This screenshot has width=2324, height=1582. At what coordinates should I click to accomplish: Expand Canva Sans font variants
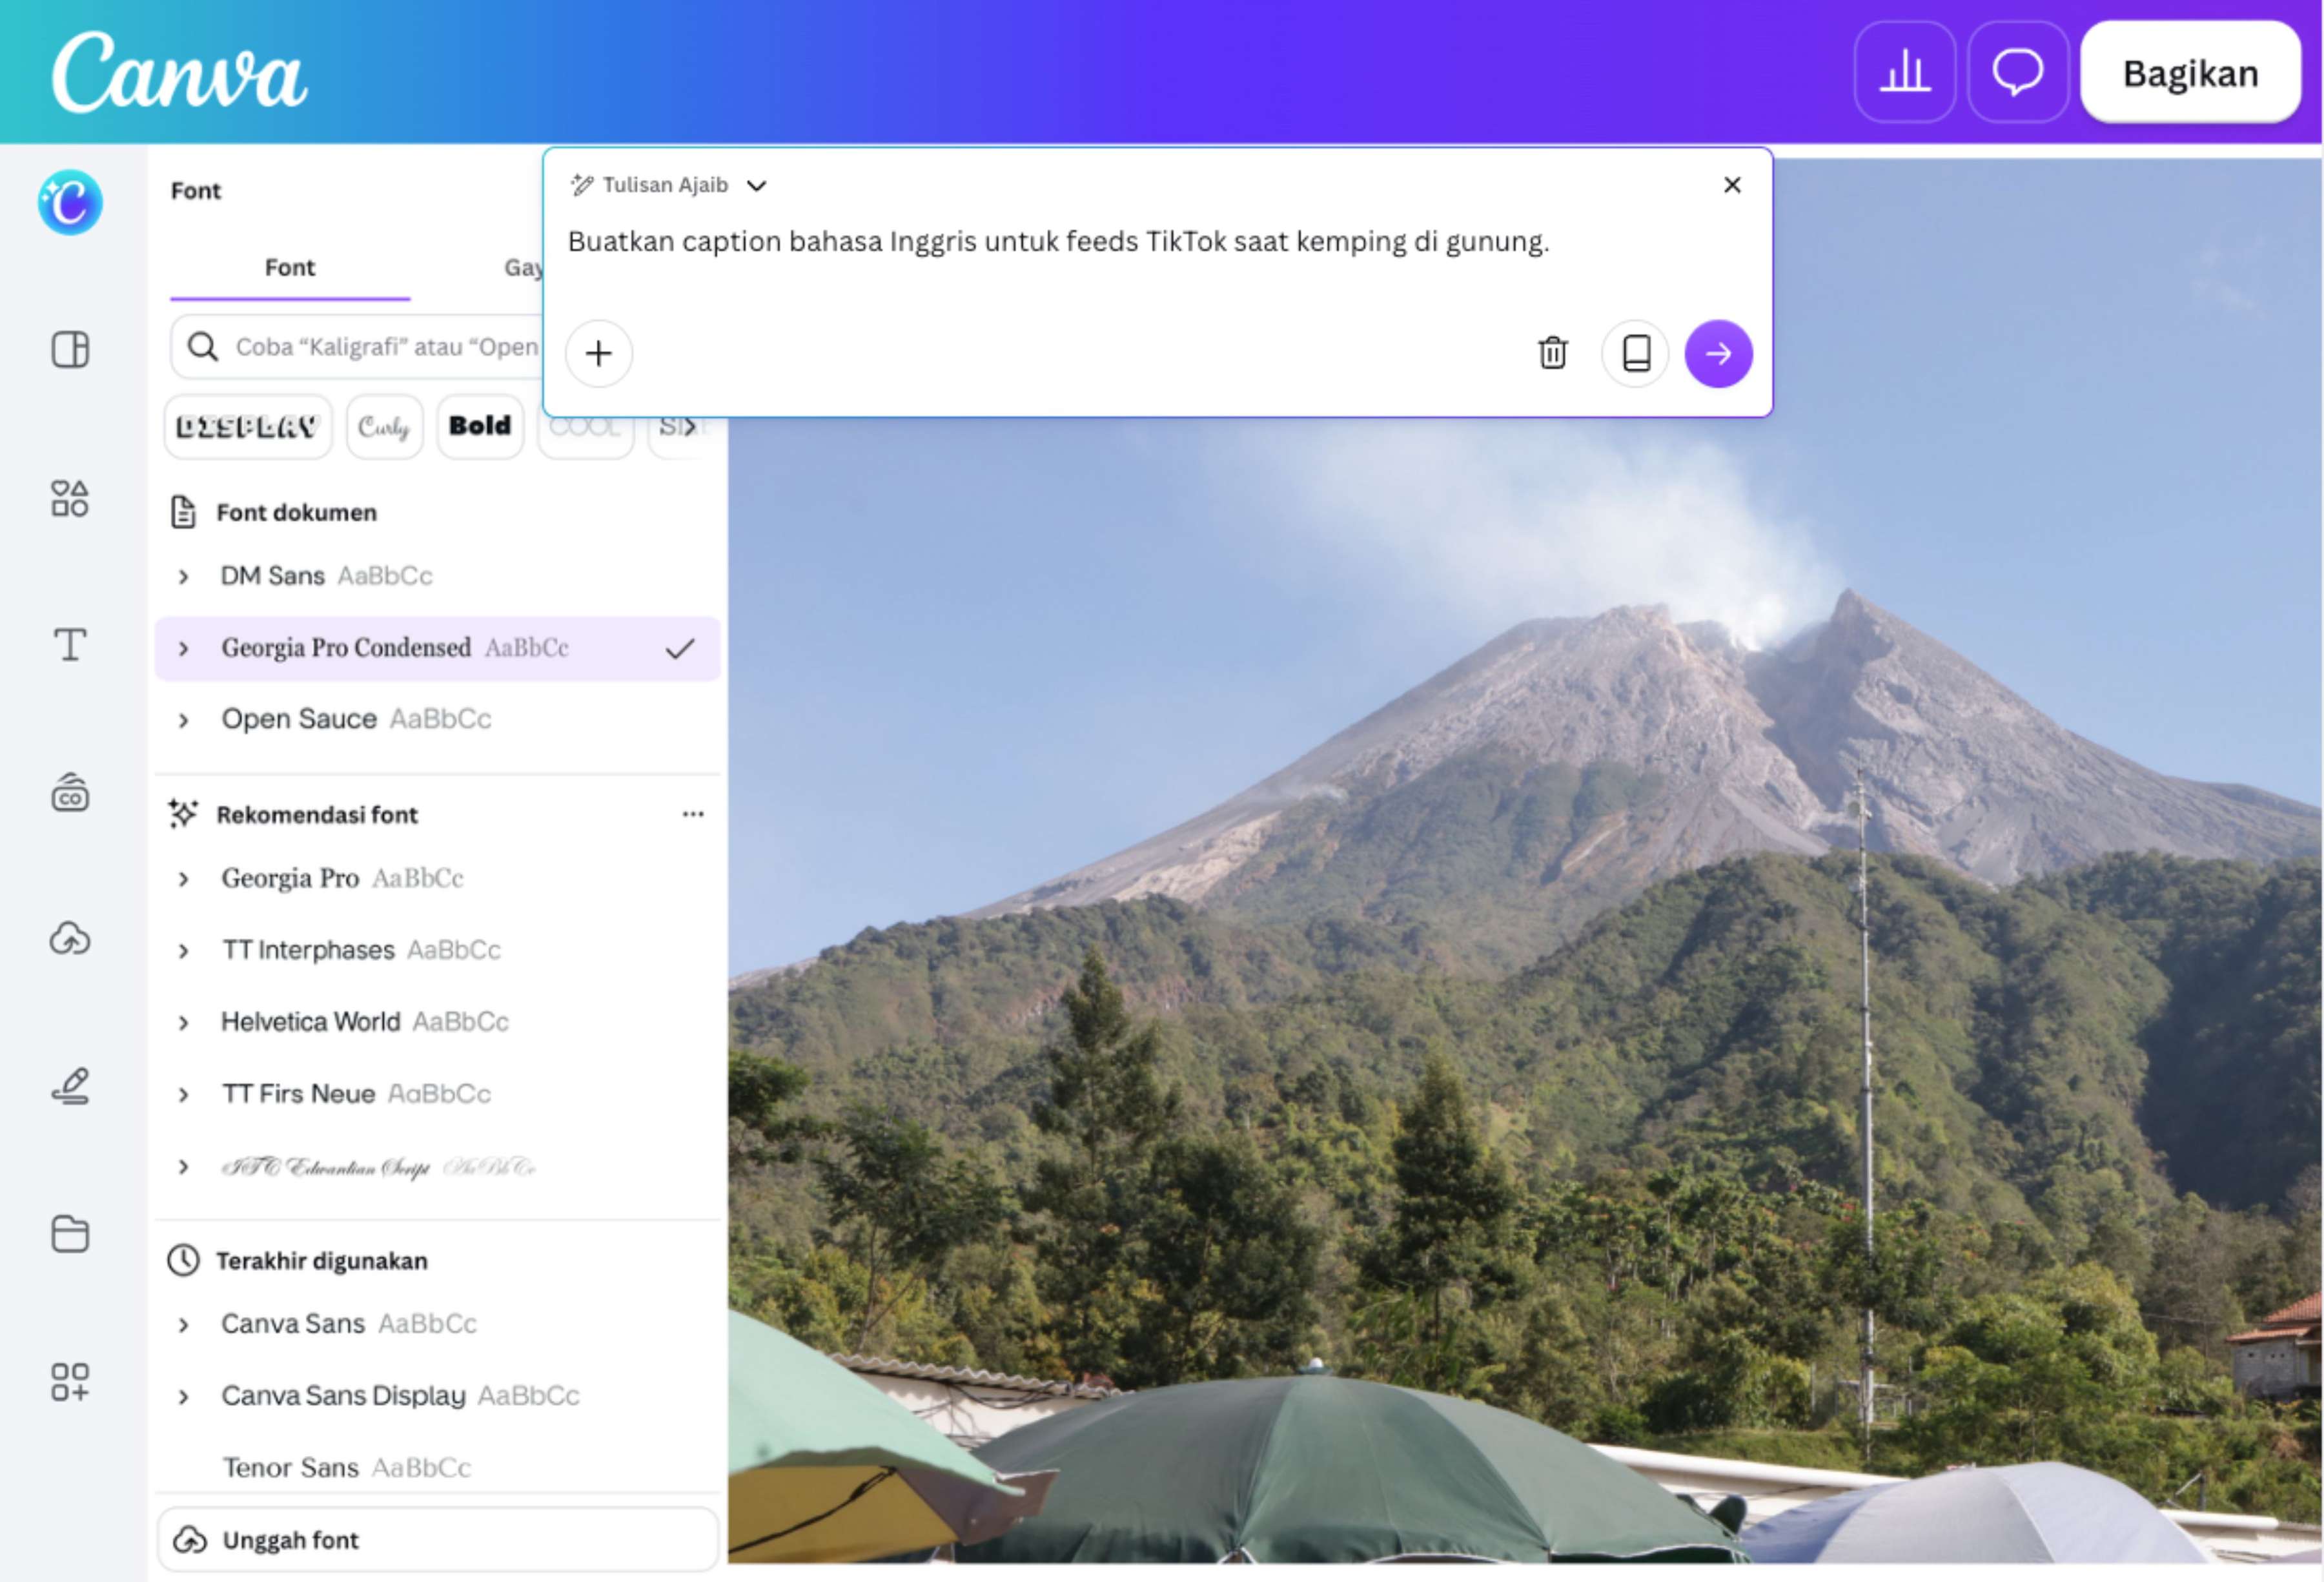pyautogui.click(x=183, y=1325)
